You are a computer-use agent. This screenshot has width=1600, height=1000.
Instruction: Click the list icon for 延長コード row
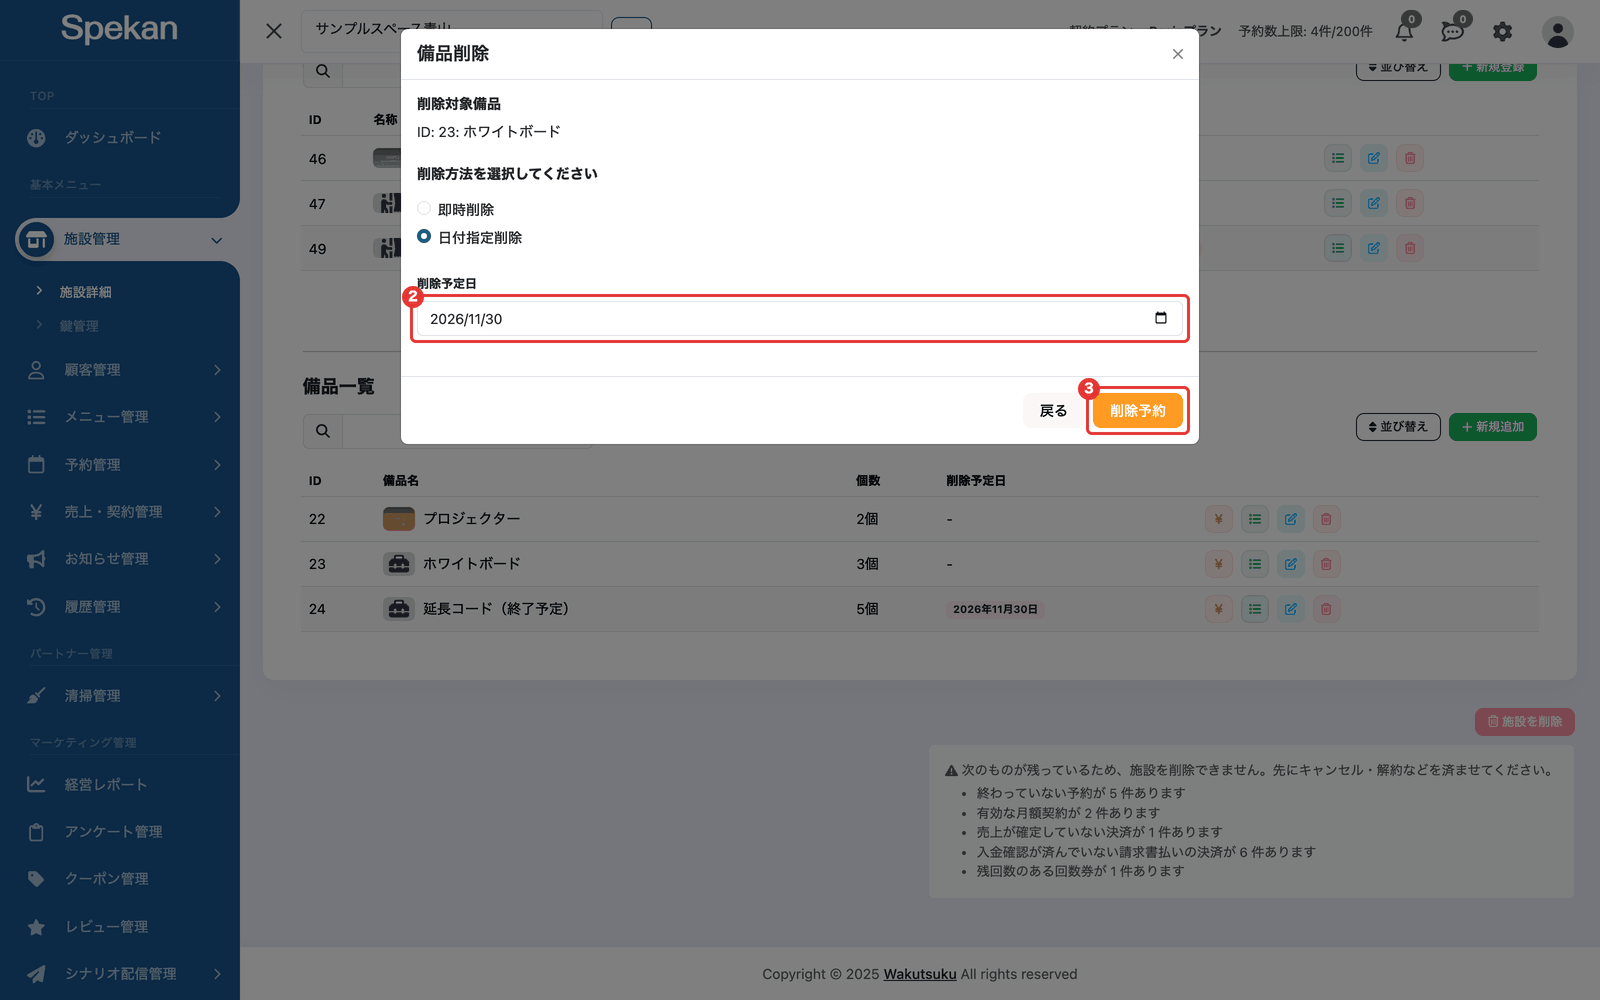1255,609
